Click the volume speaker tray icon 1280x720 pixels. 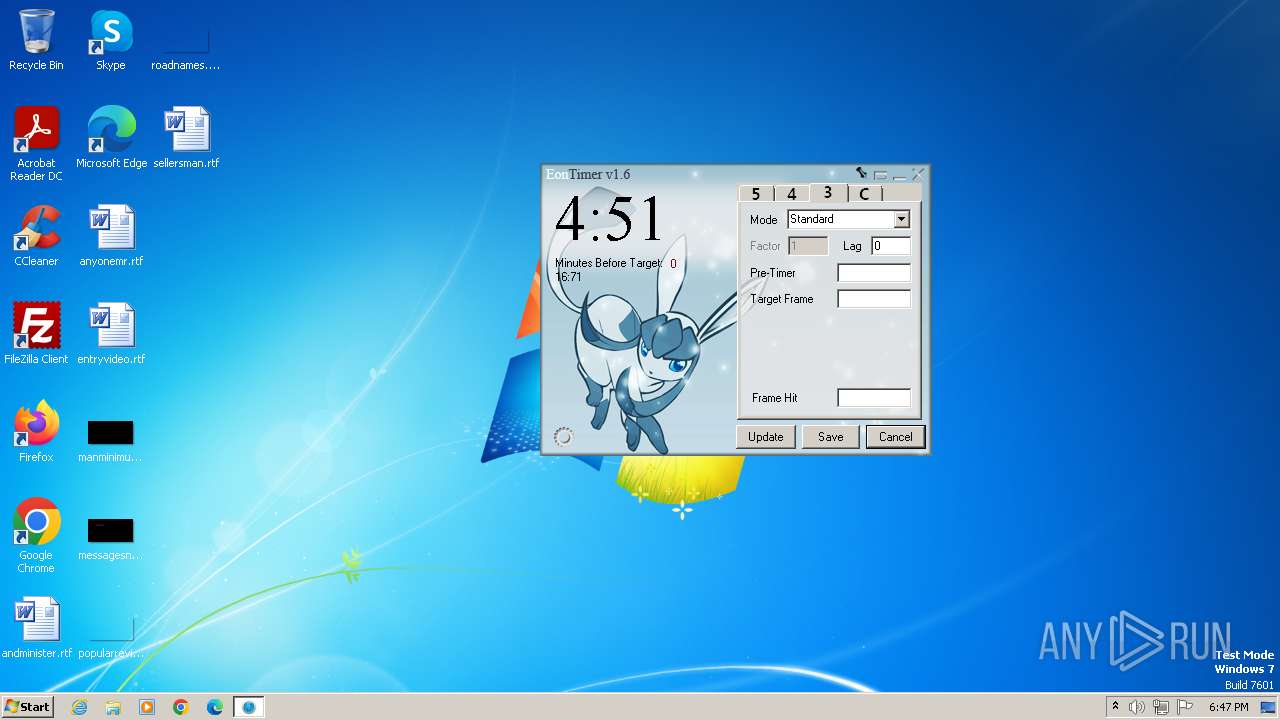pyautogui.click(x=1137, y=707)
